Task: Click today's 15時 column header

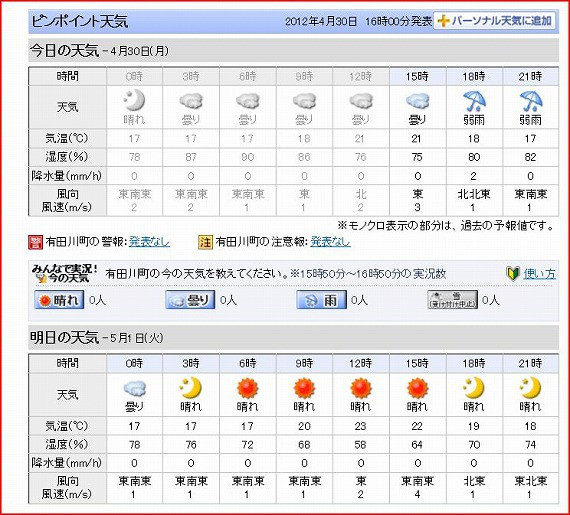Action: point(417,76)
